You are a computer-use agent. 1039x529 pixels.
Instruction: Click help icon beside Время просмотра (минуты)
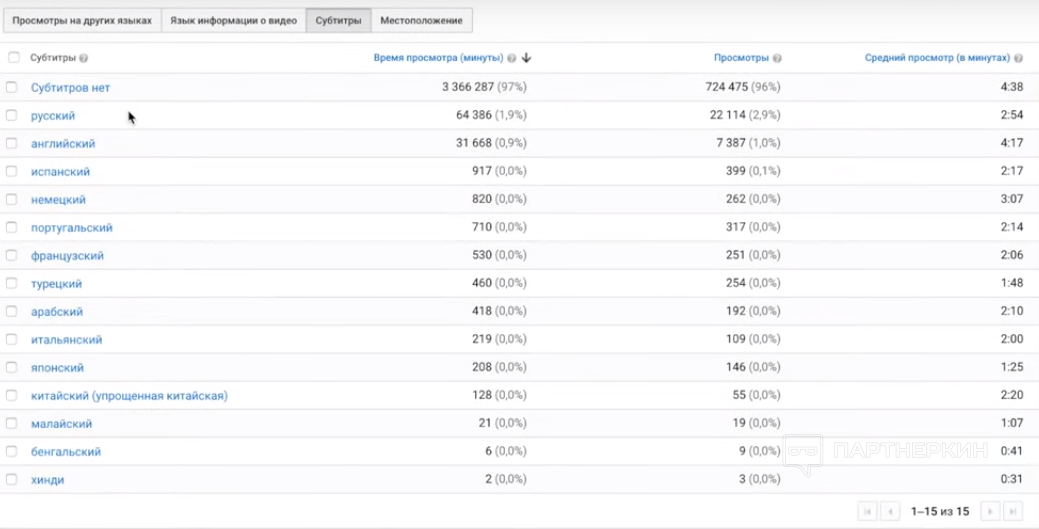click(x=512, y=58)
